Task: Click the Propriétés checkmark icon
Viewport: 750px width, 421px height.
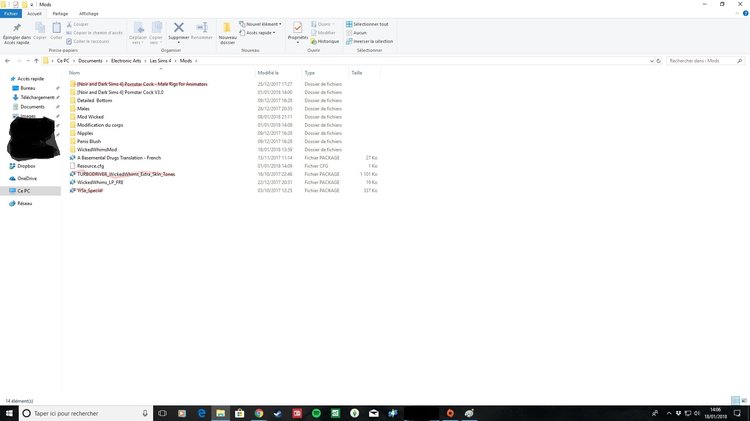Action: point(298,28)
